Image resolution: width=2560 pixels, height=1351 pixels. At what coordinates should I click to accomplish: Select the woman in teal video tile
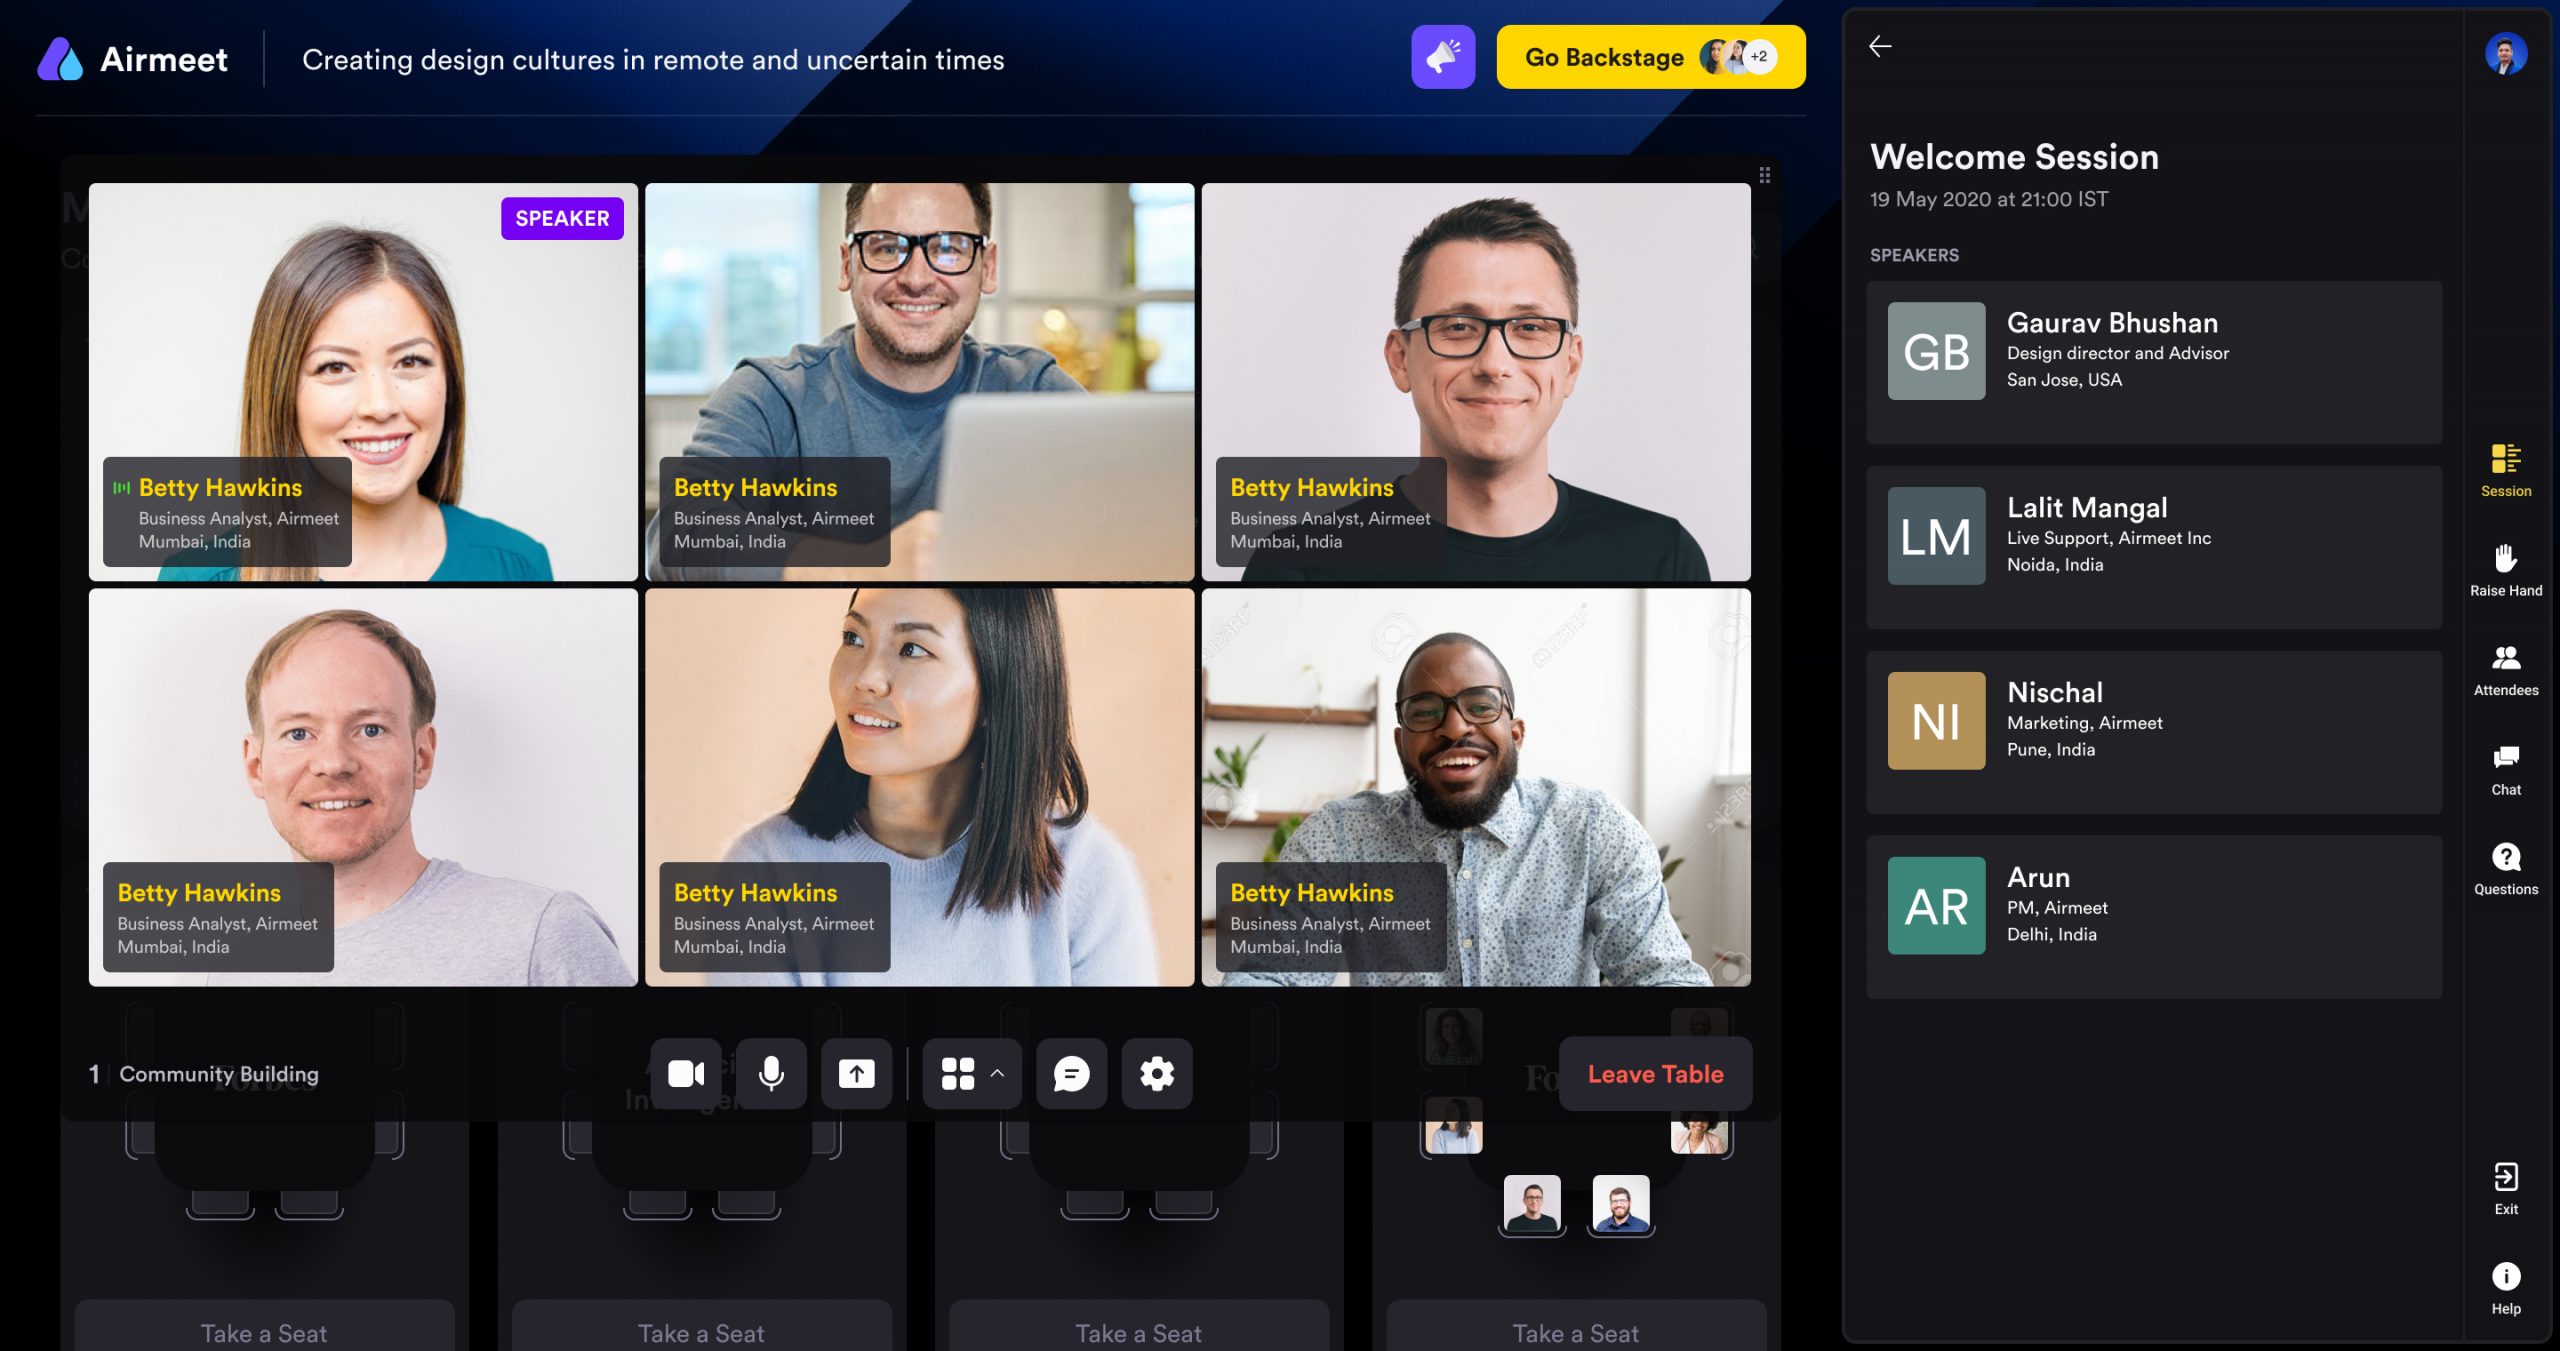[x=363, y=381]
